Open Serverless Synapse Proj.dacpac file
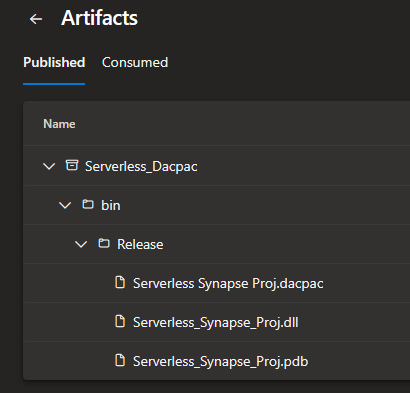This screenshot has width=410, height=393. 228,284
